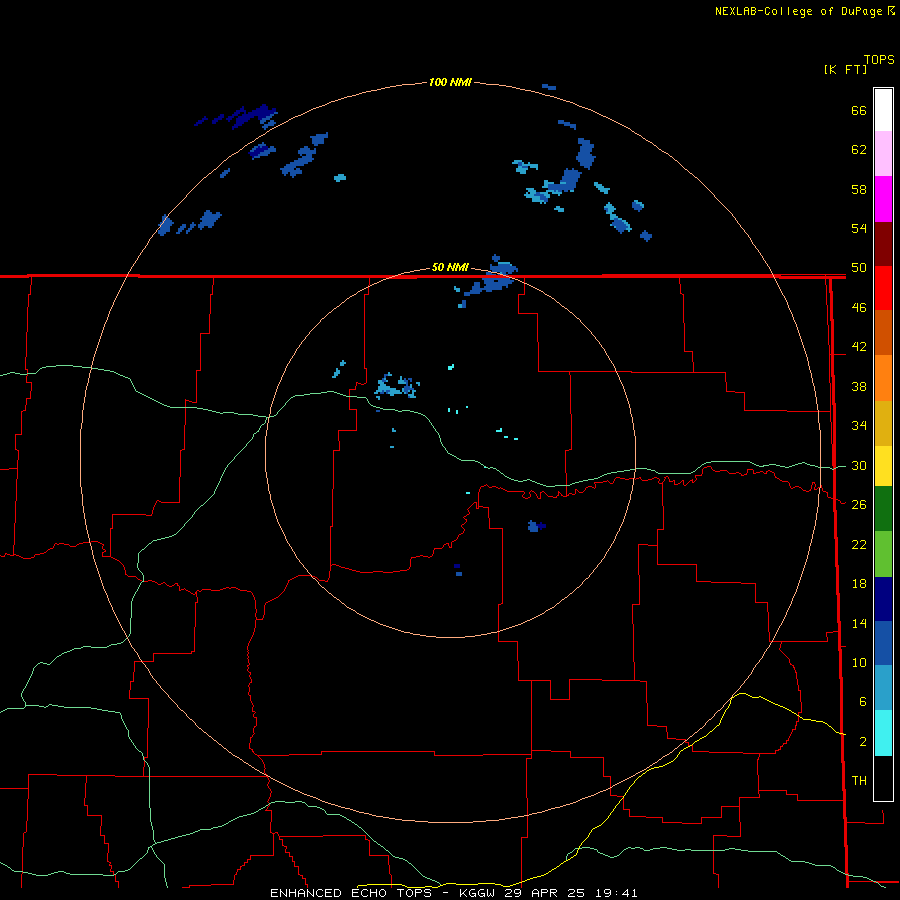Click the white 66 kft legend color
900x900 pixels.
tap(883, 110)
